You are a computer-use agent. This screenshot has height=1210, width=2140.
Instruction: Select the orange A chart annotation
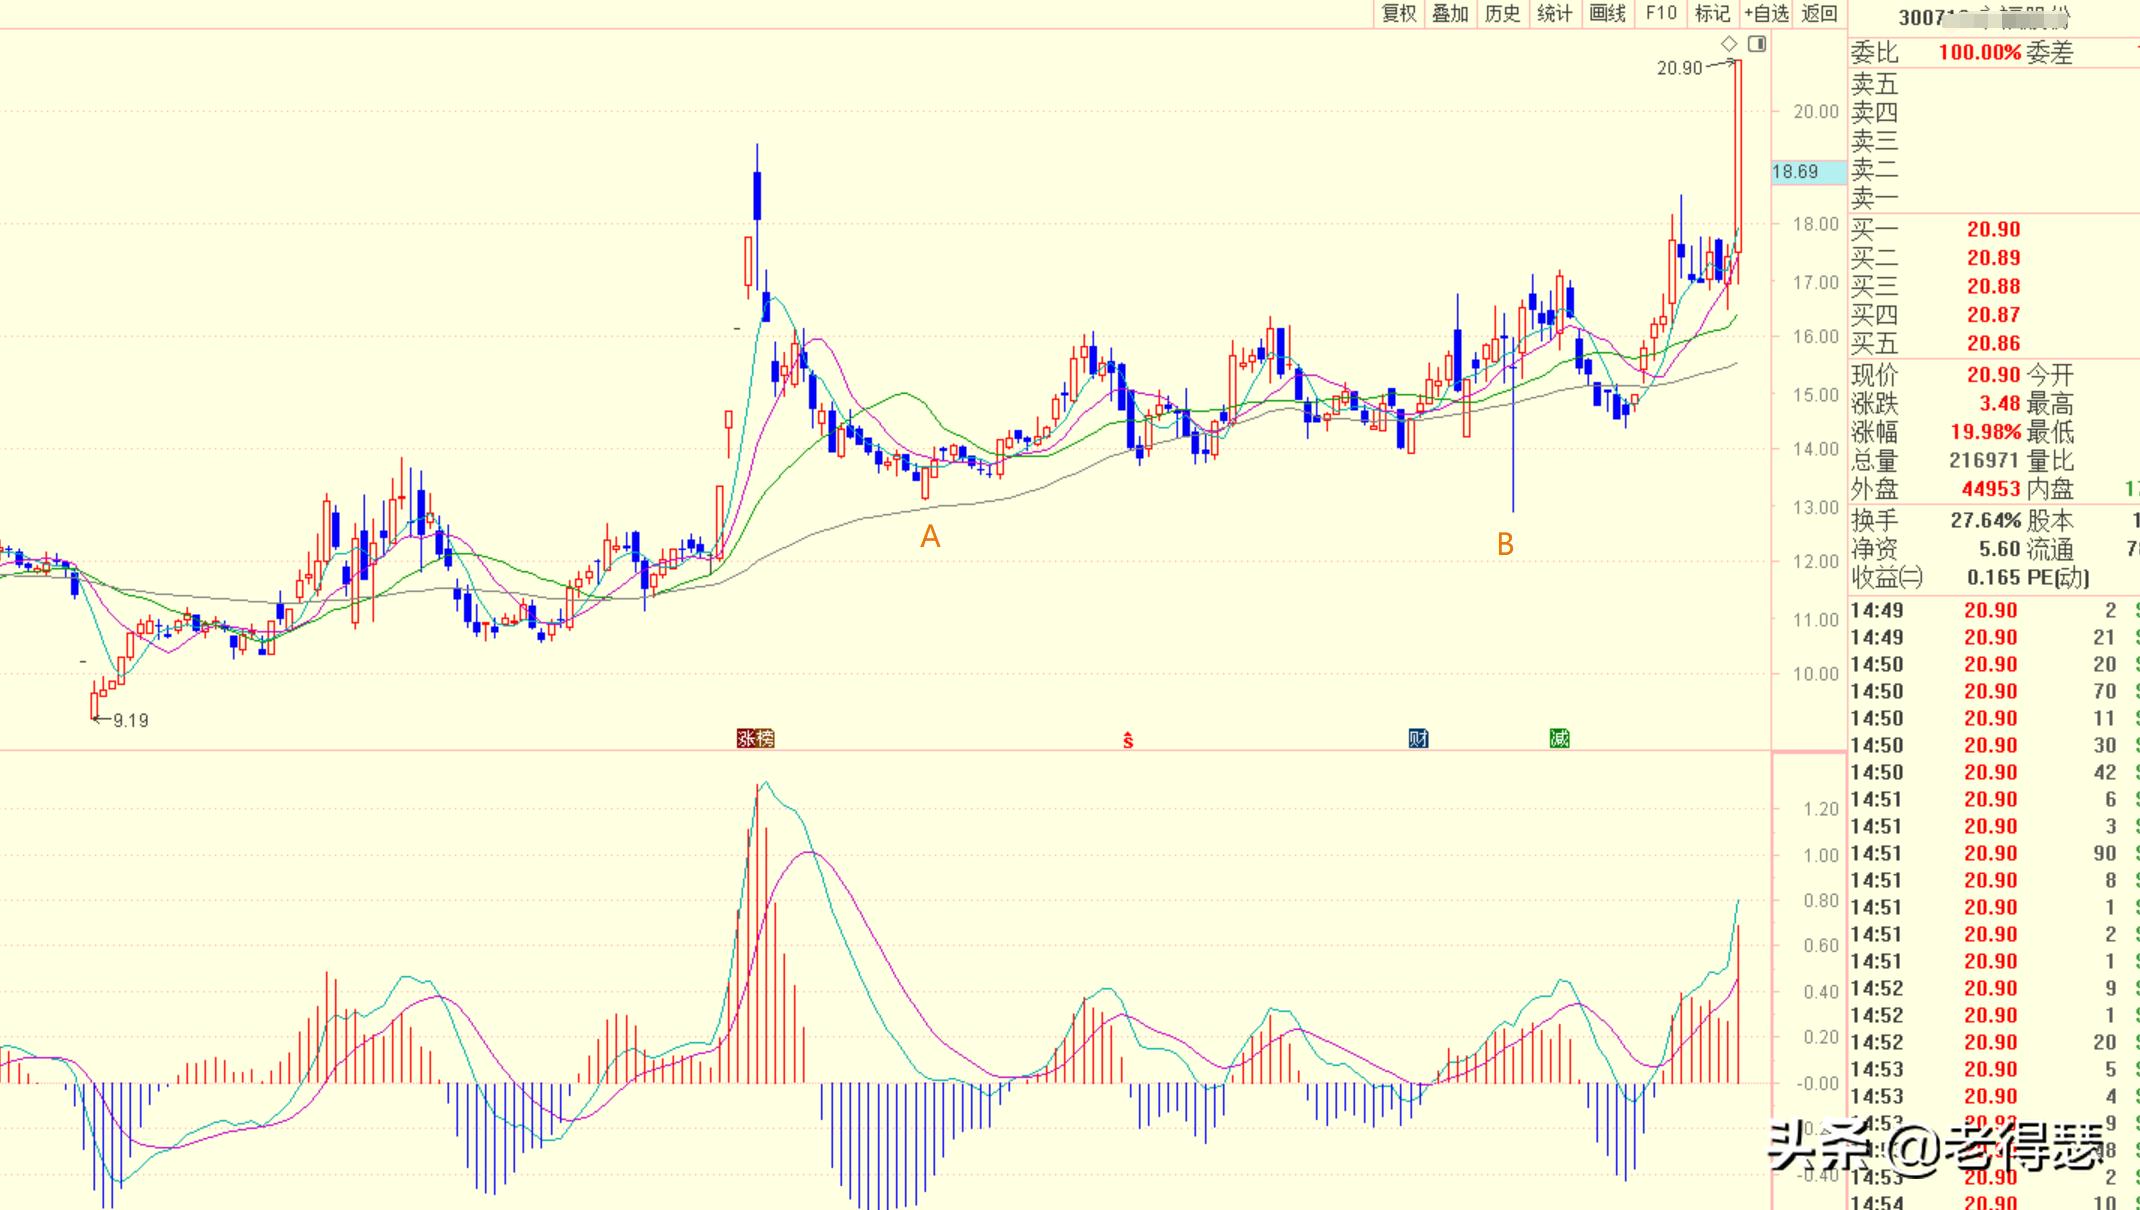pyautogui.click(x=930, y=537)
